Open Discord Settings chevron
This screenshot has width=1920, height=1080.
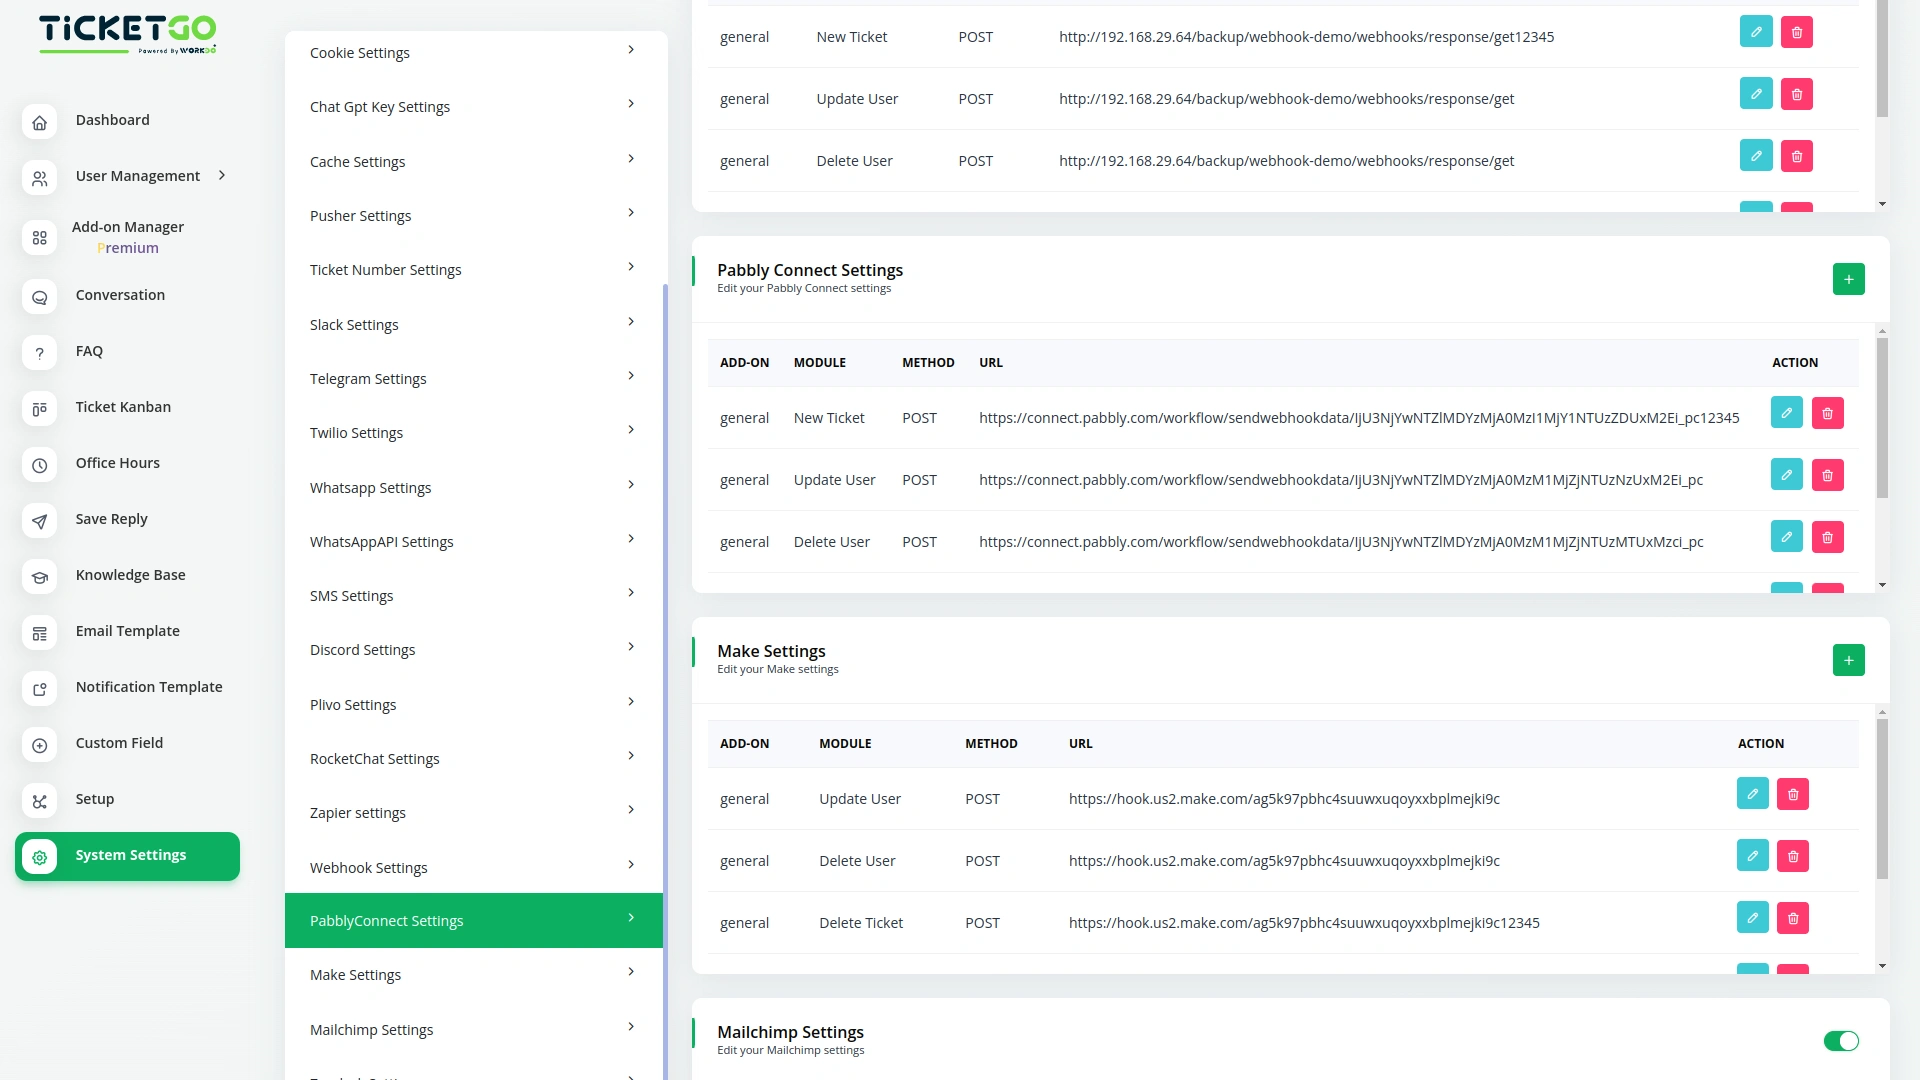[x=630, y=647]
